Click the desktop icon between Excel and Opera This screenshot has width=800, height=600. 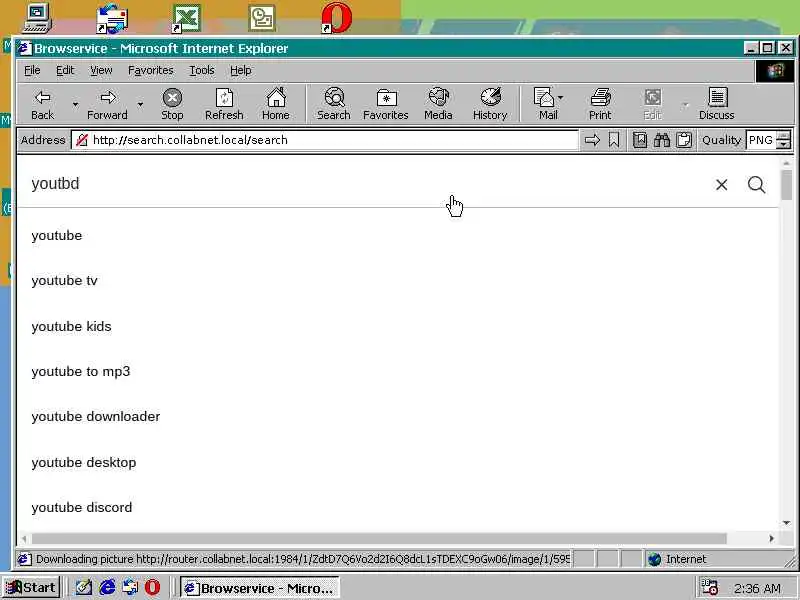(x=262, y=18)
